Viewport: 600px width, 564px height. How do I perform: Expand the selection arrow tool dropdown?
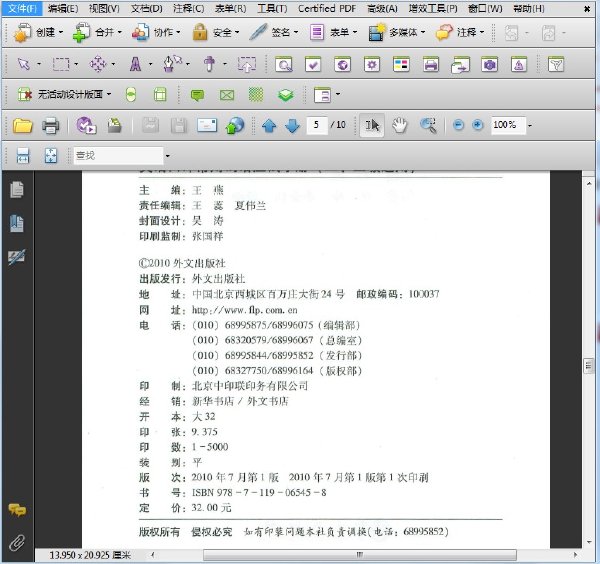pyautogui.click(x=39, y=64)
